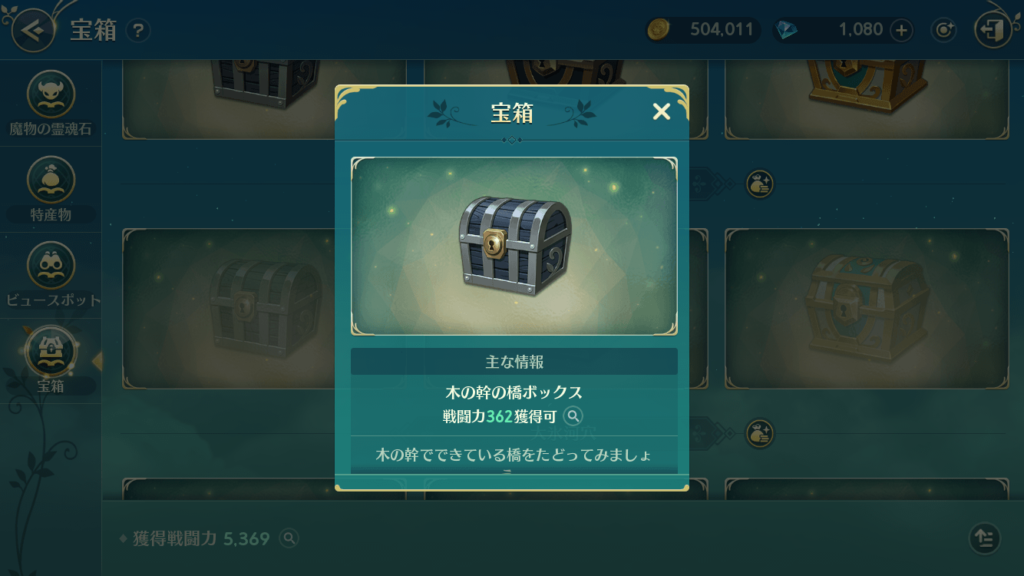Open the help question mark icon
The width and height of the screenshot is (1024, 576).
(138, 31)
